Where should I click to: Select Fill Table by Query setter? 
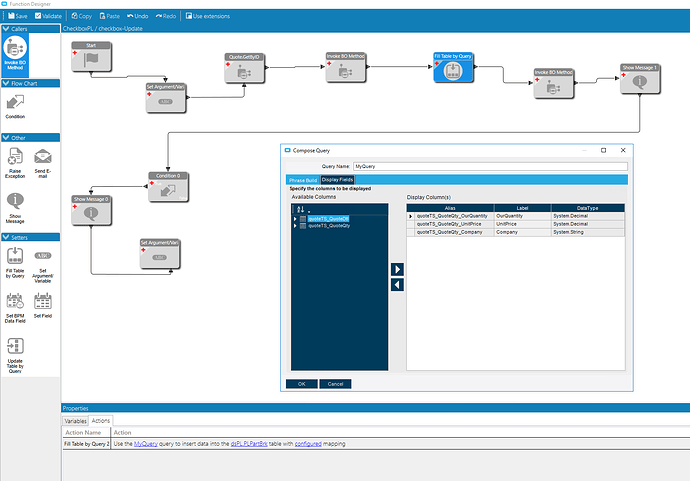click(x=15, y=263)
